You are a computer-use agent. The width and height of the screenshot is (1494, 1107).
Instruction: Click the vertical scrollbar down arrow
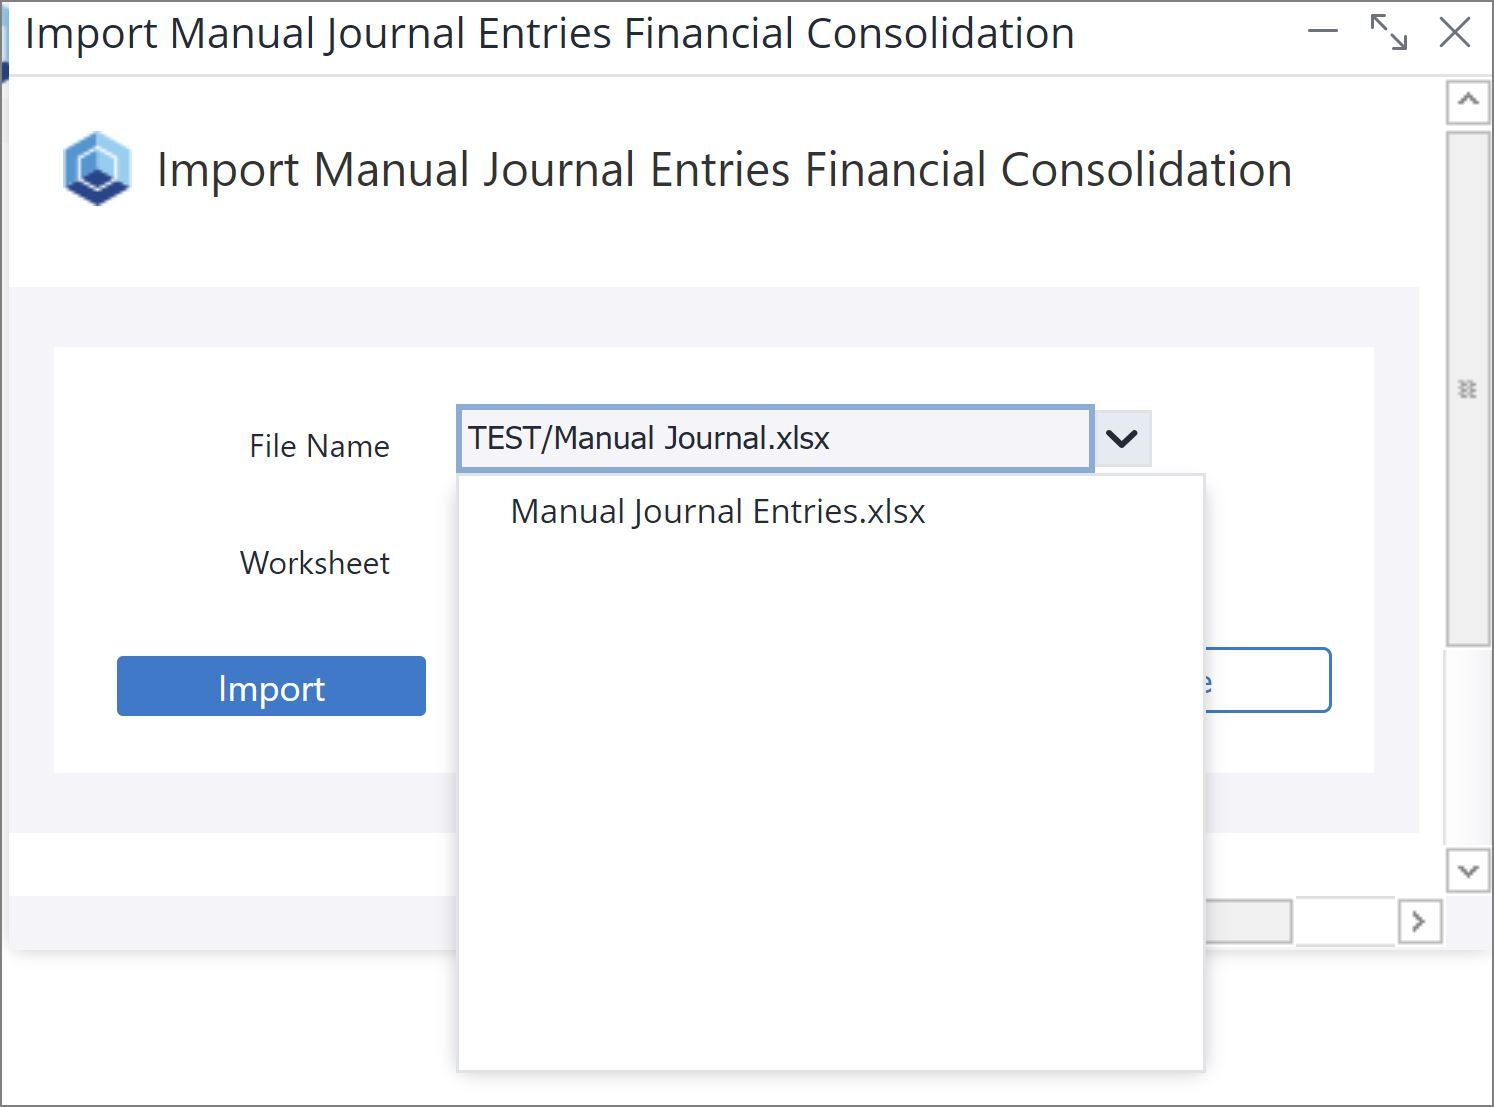click(1468, 870)
